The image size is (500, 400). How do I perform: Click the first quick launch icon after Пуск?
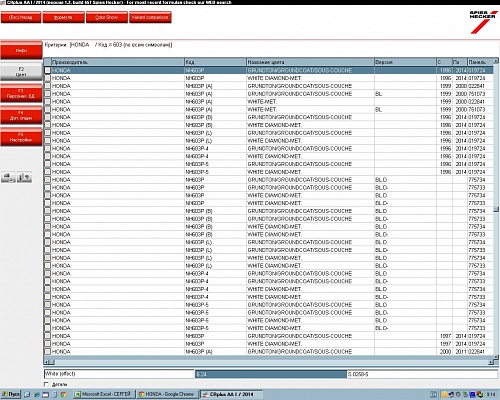coord(27,394)
